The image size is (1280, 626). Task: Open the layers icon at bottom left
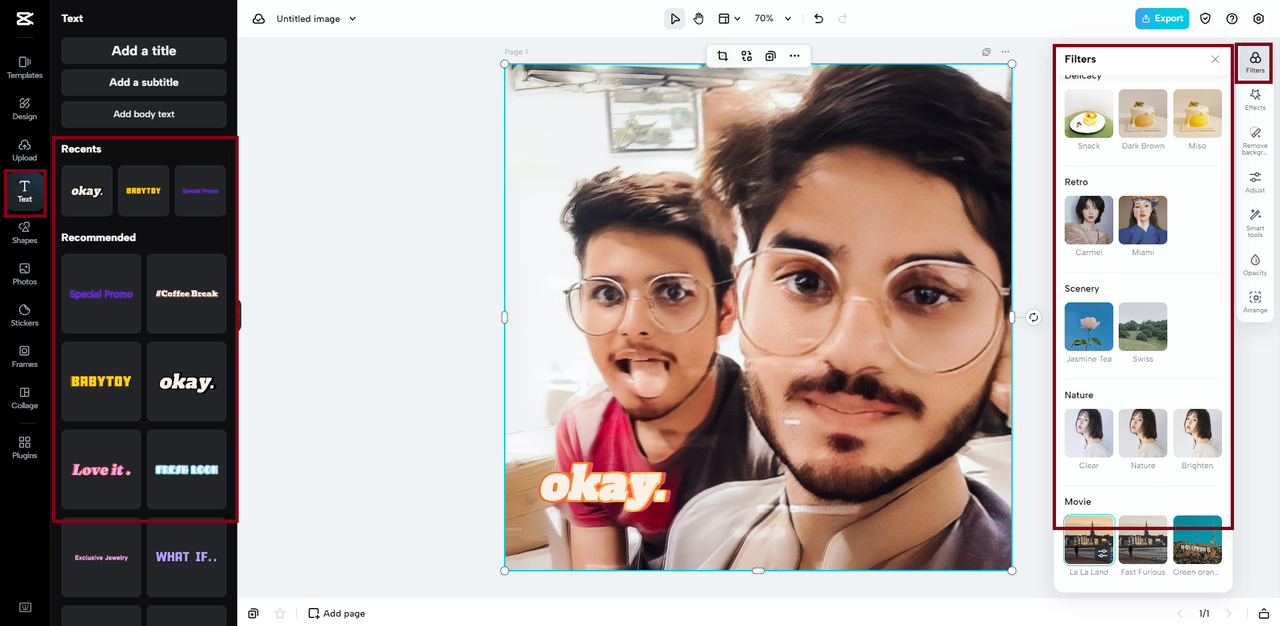tap(254, 613)
